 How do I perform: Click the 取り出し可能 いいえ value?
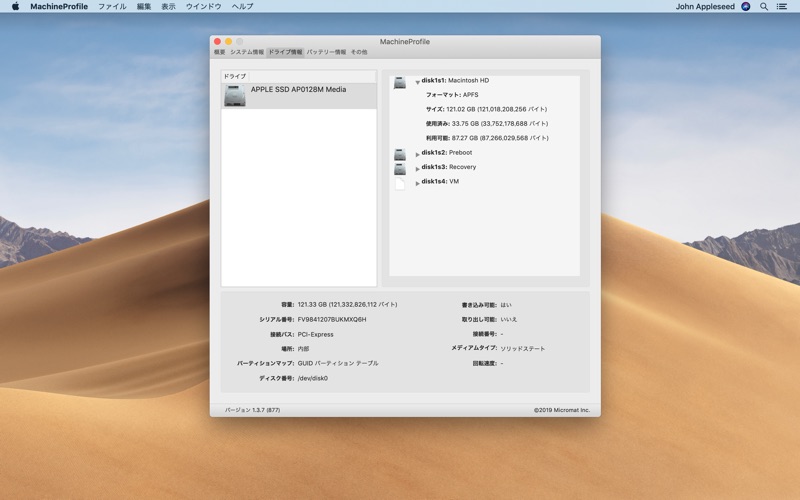(508, 319)
